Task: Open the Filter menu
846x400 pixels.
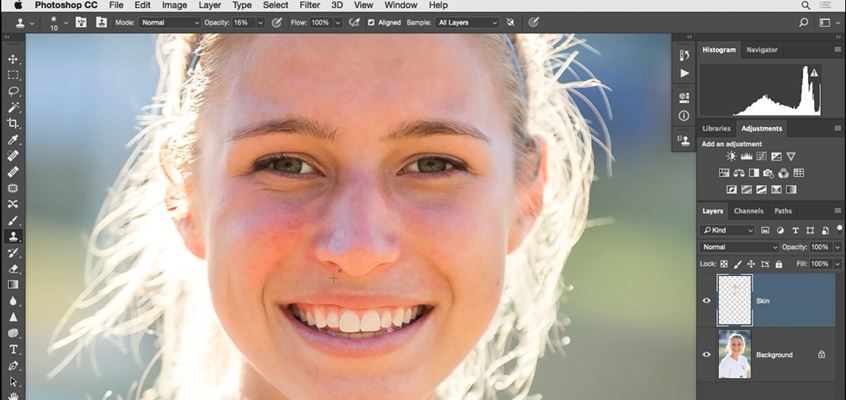Action: 309,5
